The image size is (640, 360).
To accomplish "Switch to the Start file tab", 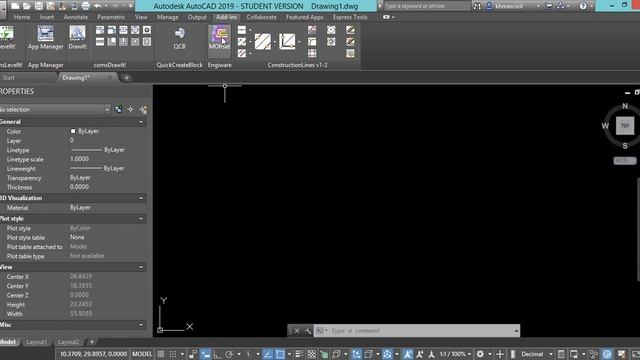I will [8, 78].
